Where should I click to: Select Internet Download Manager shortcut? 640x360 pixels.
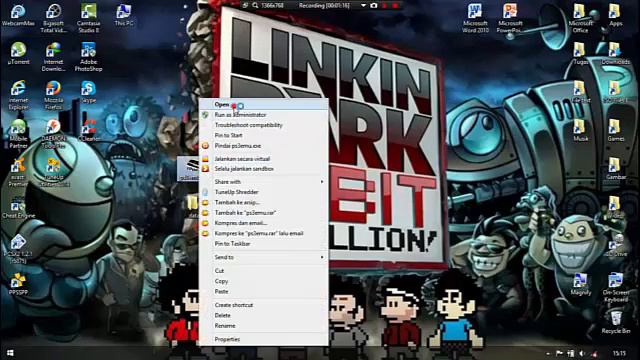coord(53,57)
